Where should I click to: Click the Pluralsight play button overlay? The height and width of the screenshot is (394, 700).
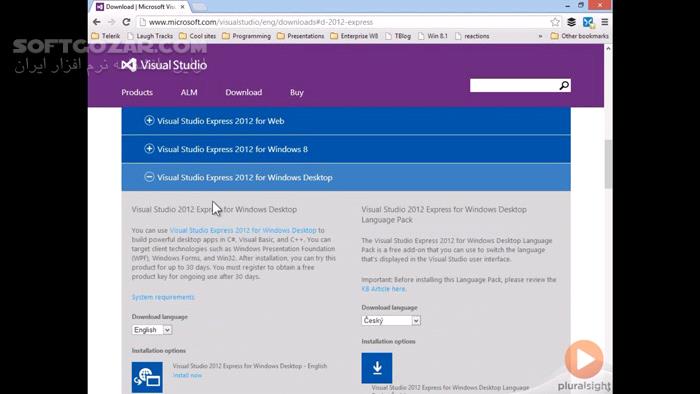(x=584, y=359)
